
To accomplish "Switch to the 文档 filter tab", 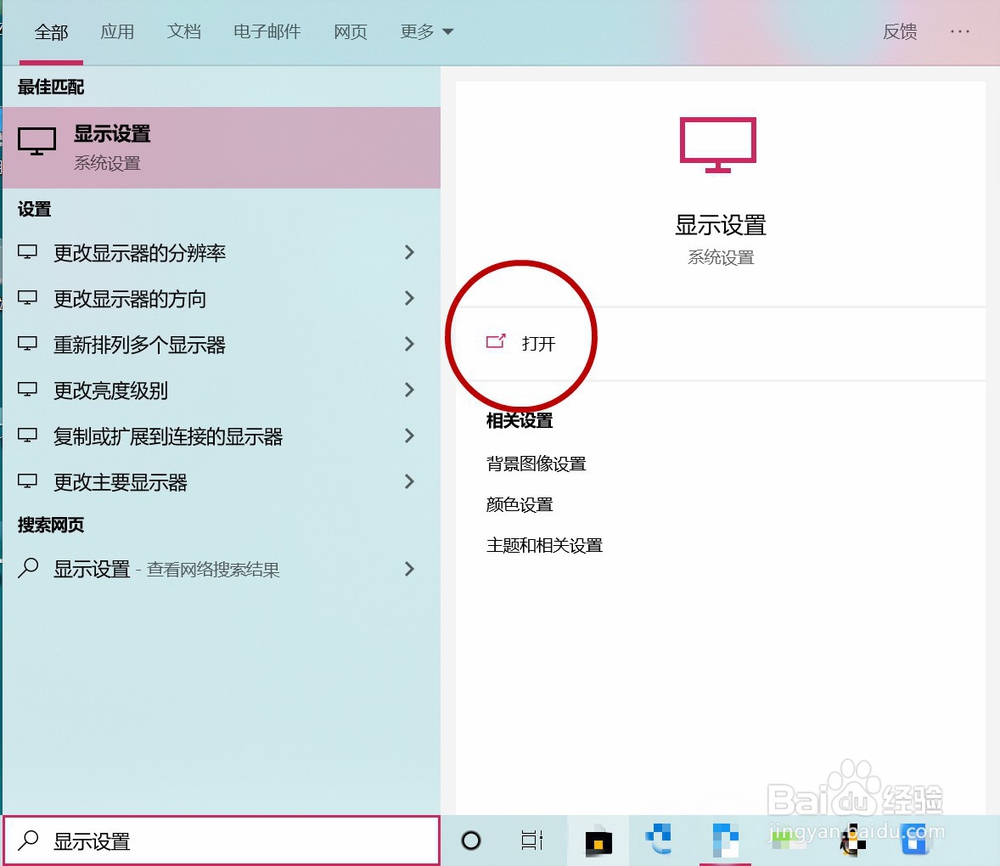I will pos(183,31).
